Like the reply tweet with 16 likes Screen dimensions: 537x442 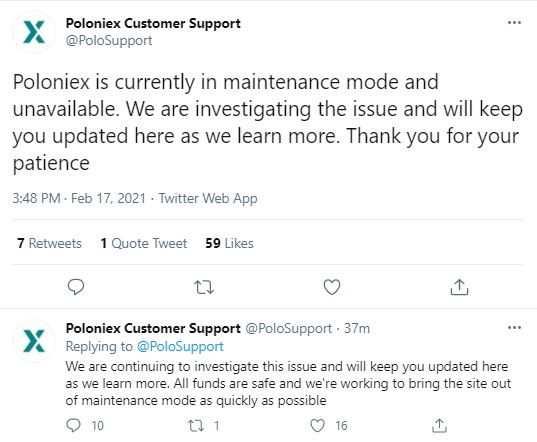(x=317, y=426)
